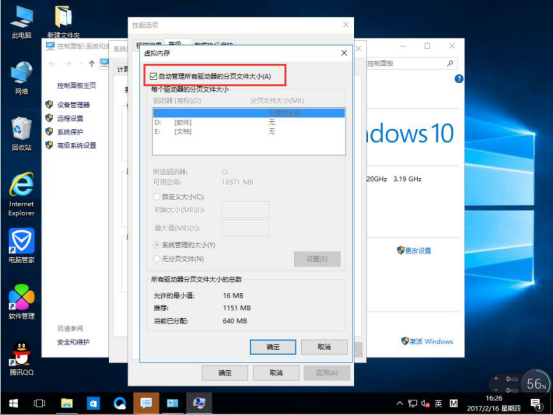Click the 初始大小 input field
This screenshot has height=415, width=553.
[x=245, y=209]
